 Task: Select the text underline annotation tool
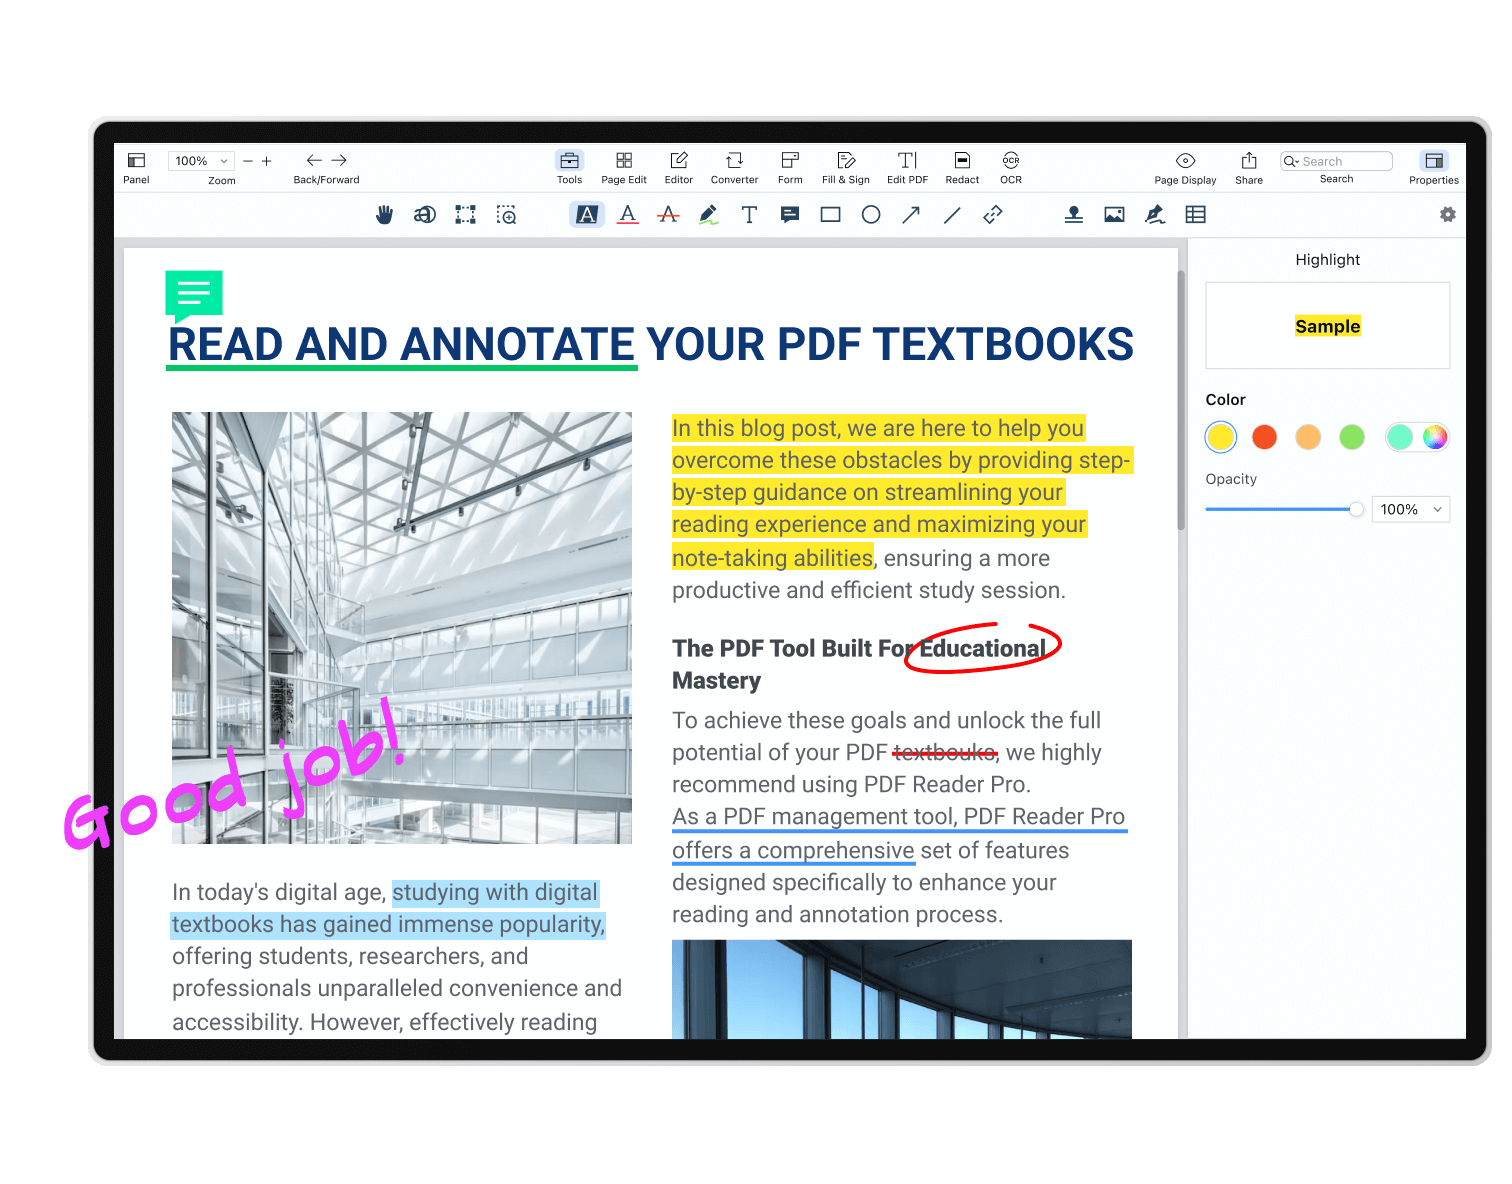pyautogui.click(x=627, y=215)
